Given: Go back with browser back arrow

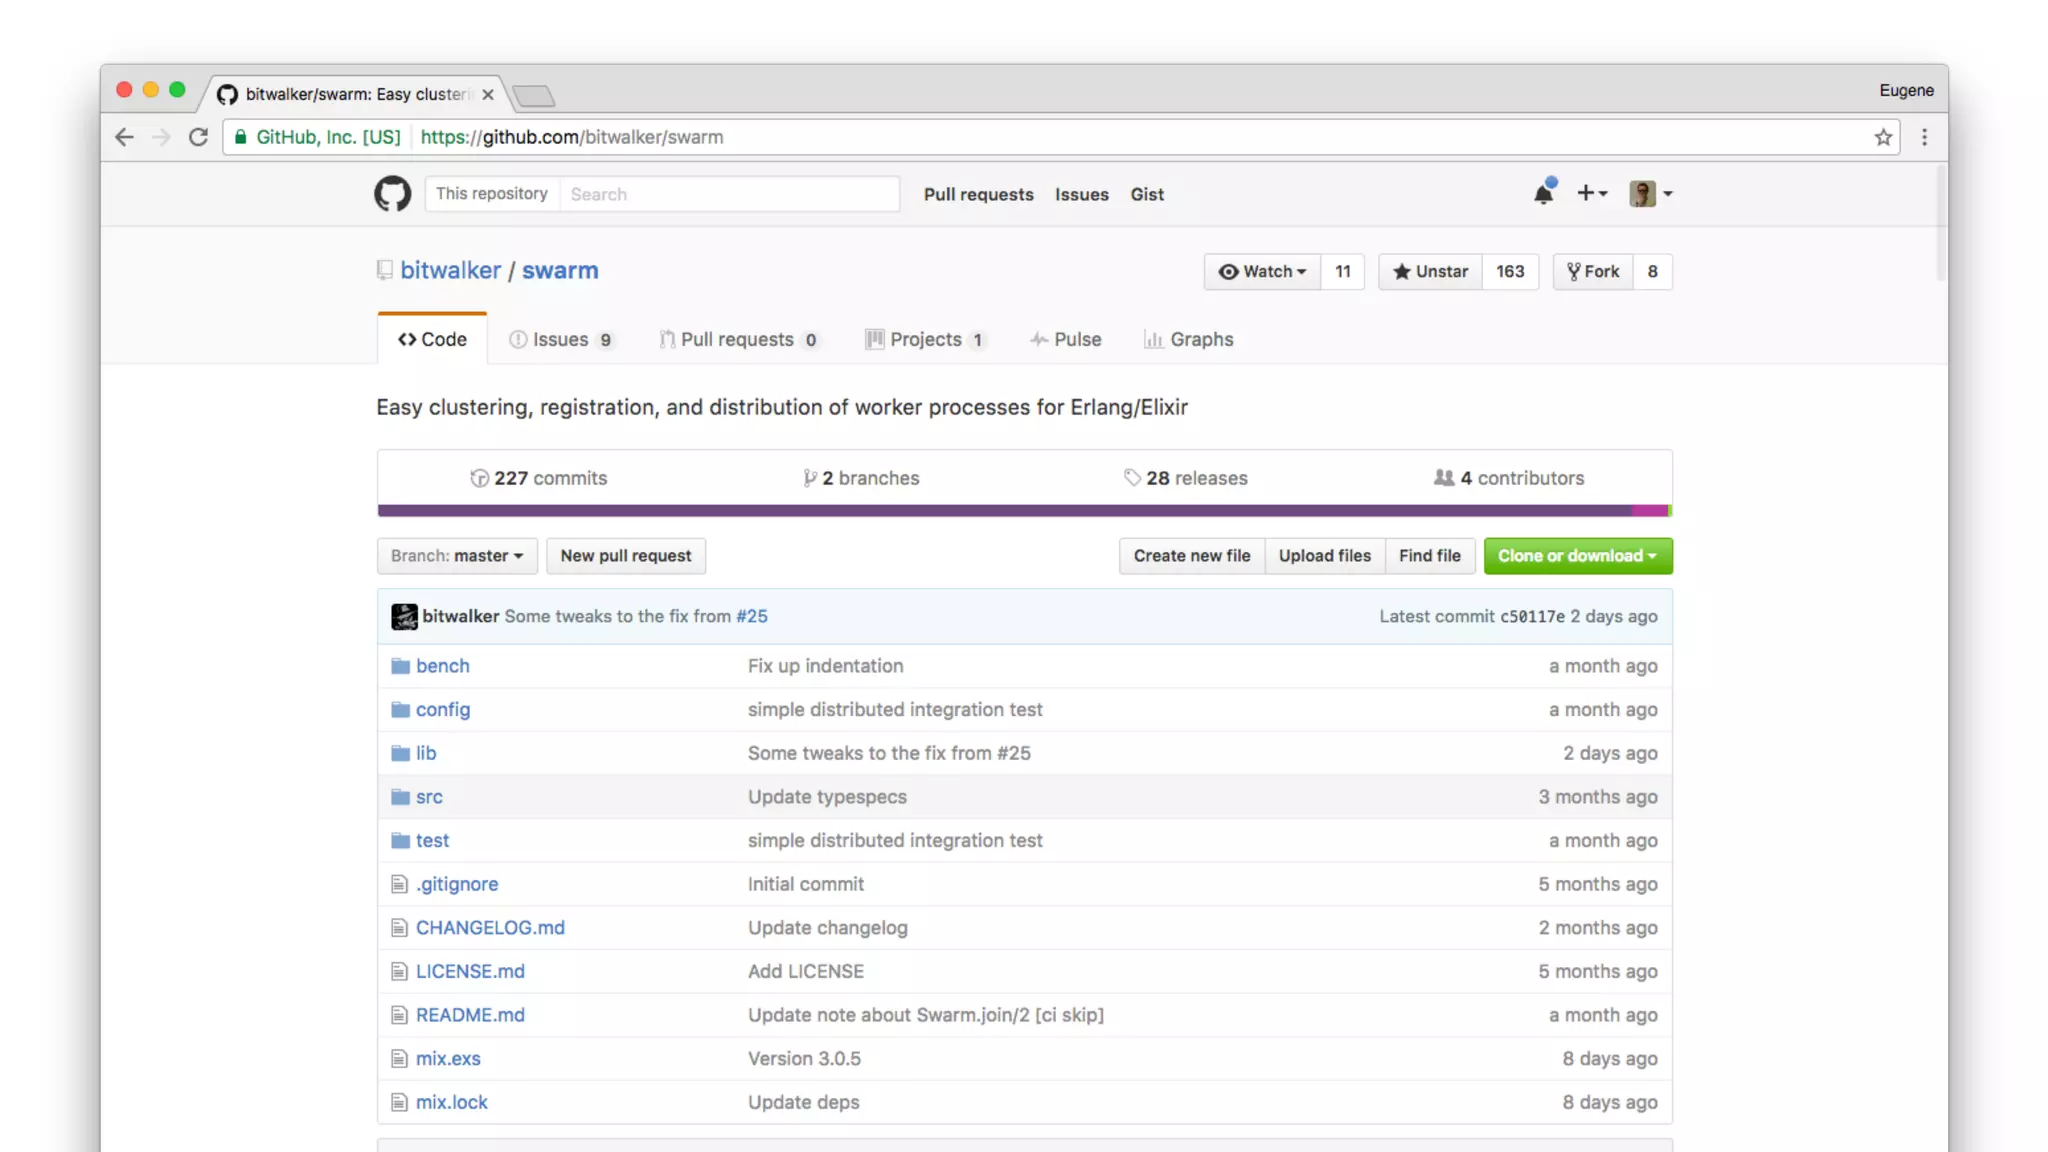Looking at the screenshot, I should [x=124, y=137].
